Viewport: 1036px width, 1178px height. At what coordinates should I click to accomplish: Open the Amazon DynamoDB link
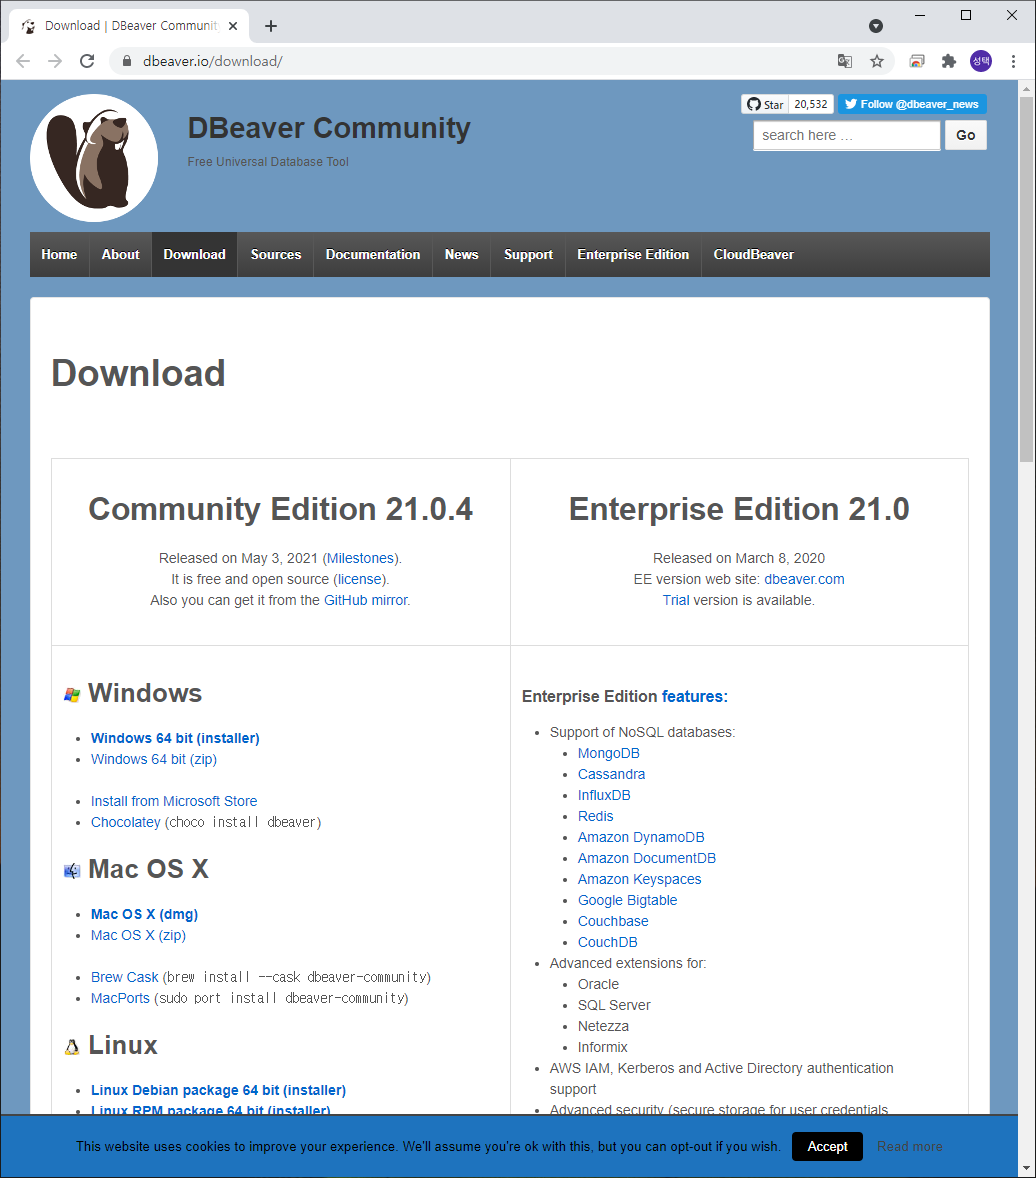pyautogui.click(x=641, y=838)
